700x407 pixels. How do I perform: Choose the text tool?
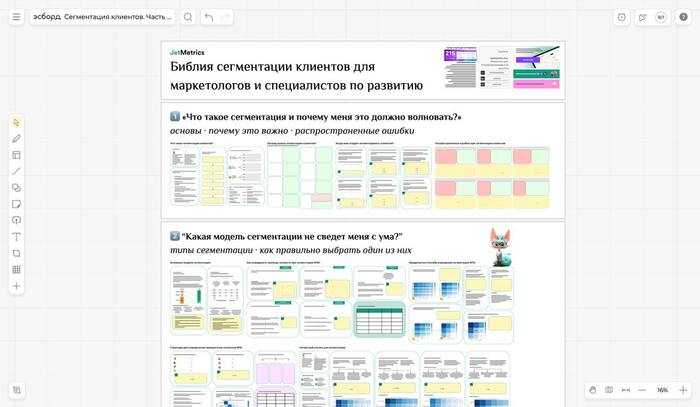click(x=17, y=237)
